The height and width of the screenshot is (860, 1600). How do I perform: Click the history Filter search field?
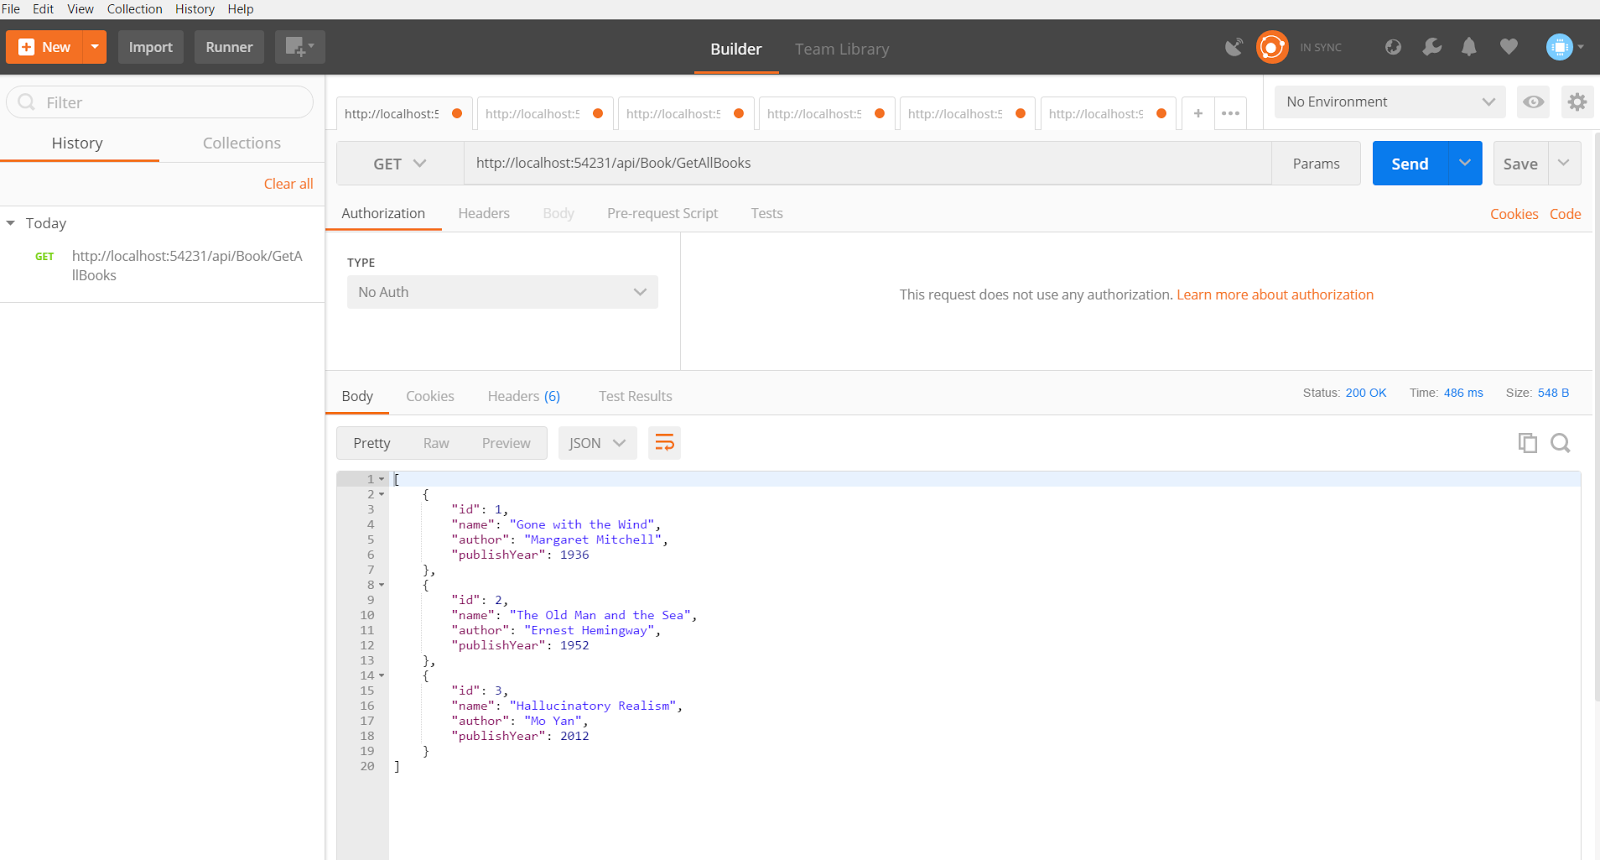160,102
